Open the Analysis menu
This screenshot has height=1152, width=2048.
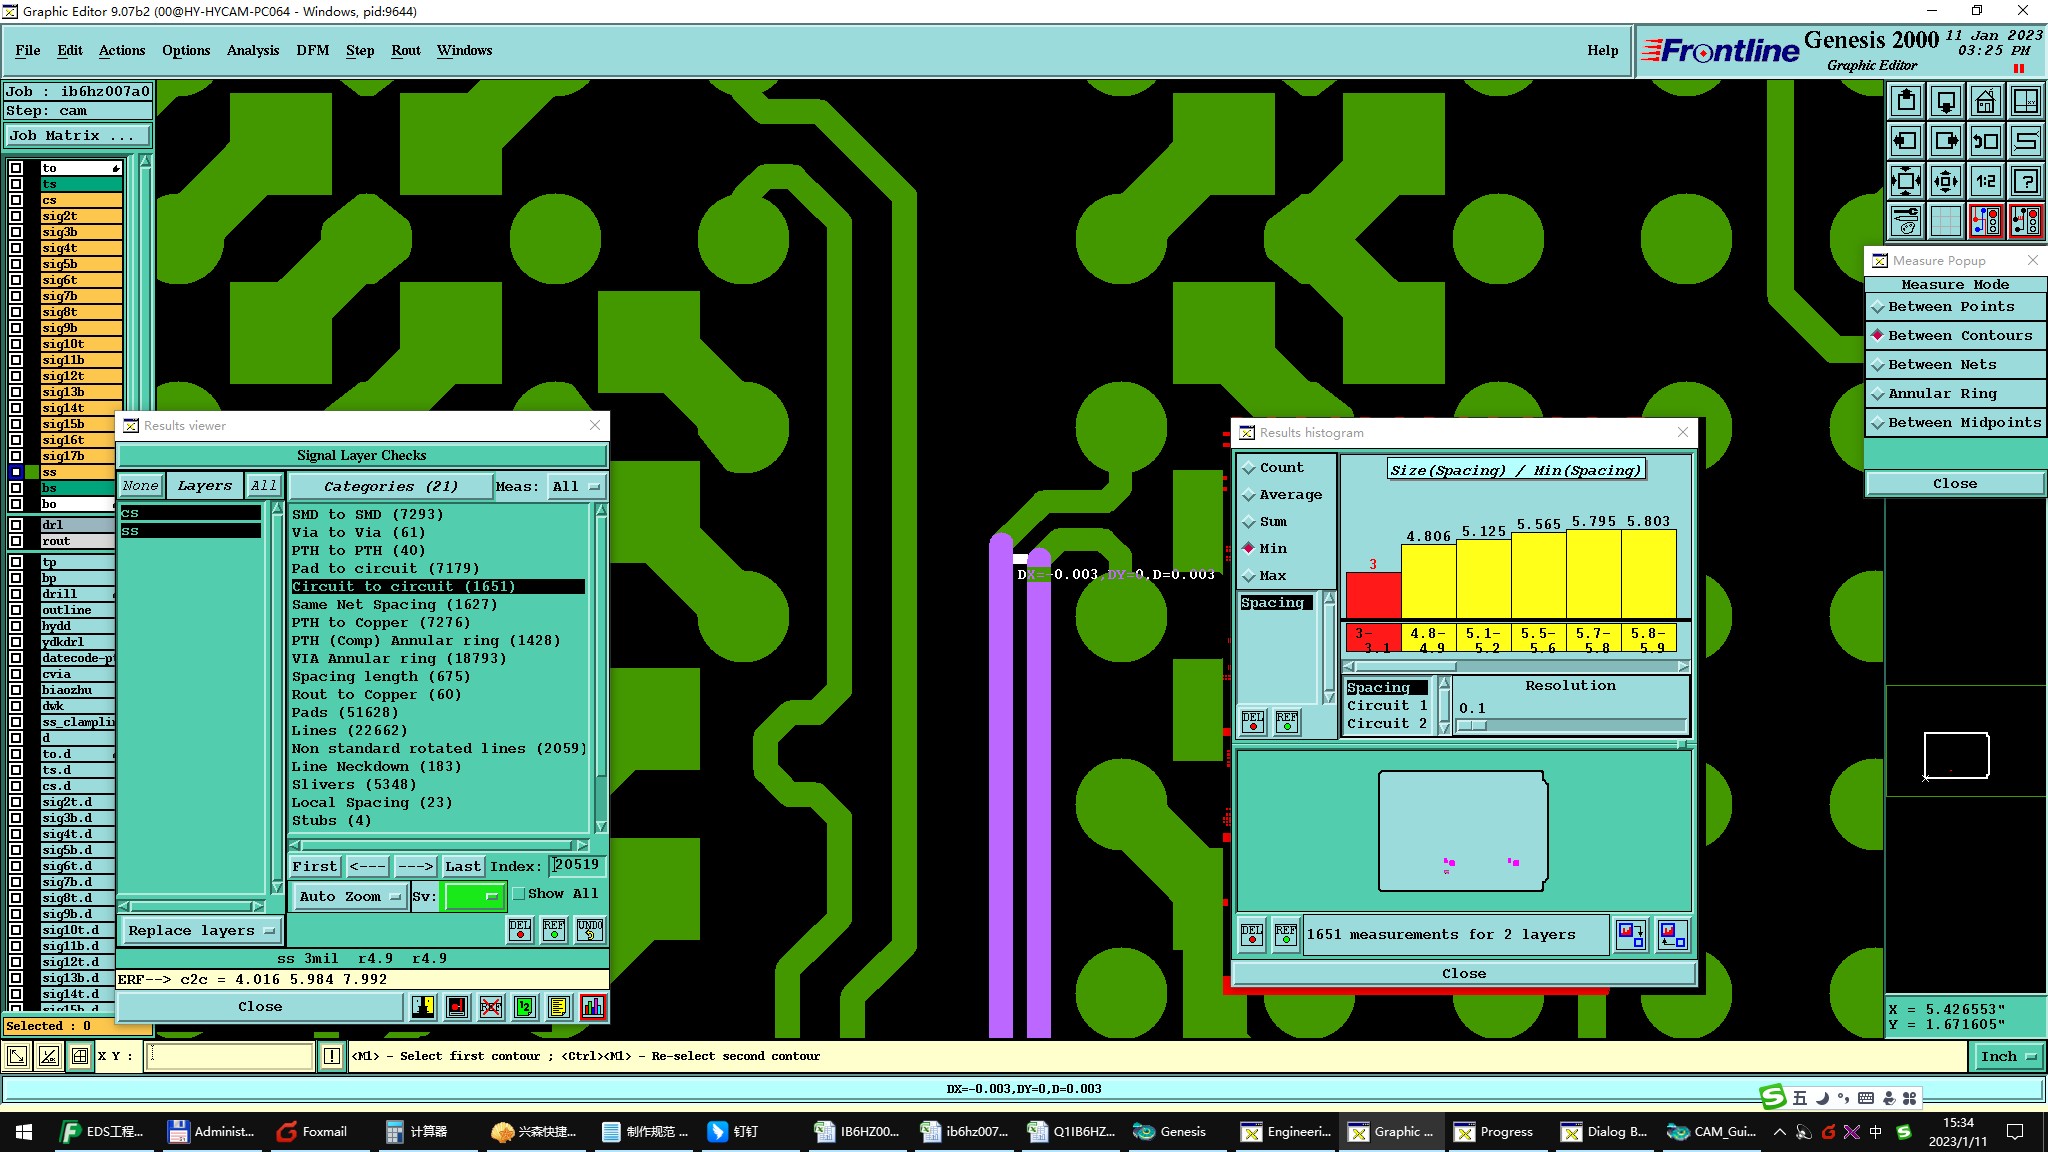click(252, 50)
